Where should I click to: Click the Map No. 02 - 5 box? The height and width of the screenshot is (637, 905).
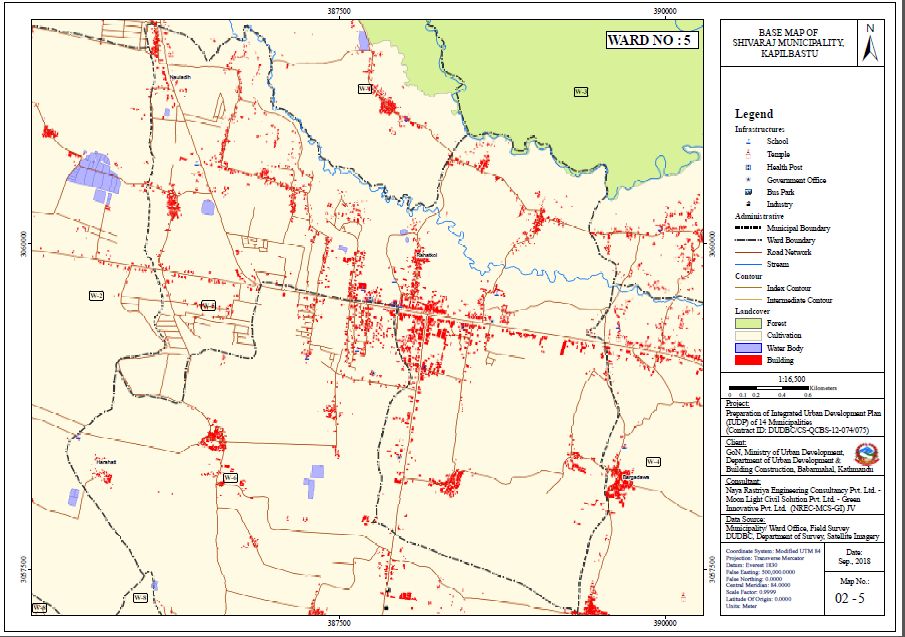[849, 594]
